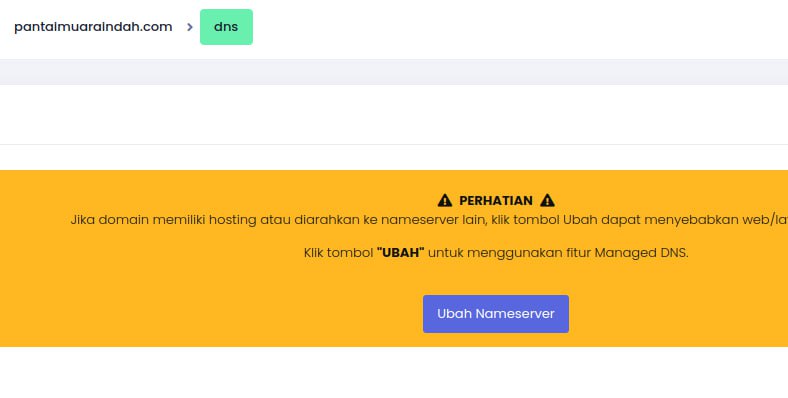Click the breadcrumb chevron arrow after the domain
The image size is (788, 398).
click(189, 27)
